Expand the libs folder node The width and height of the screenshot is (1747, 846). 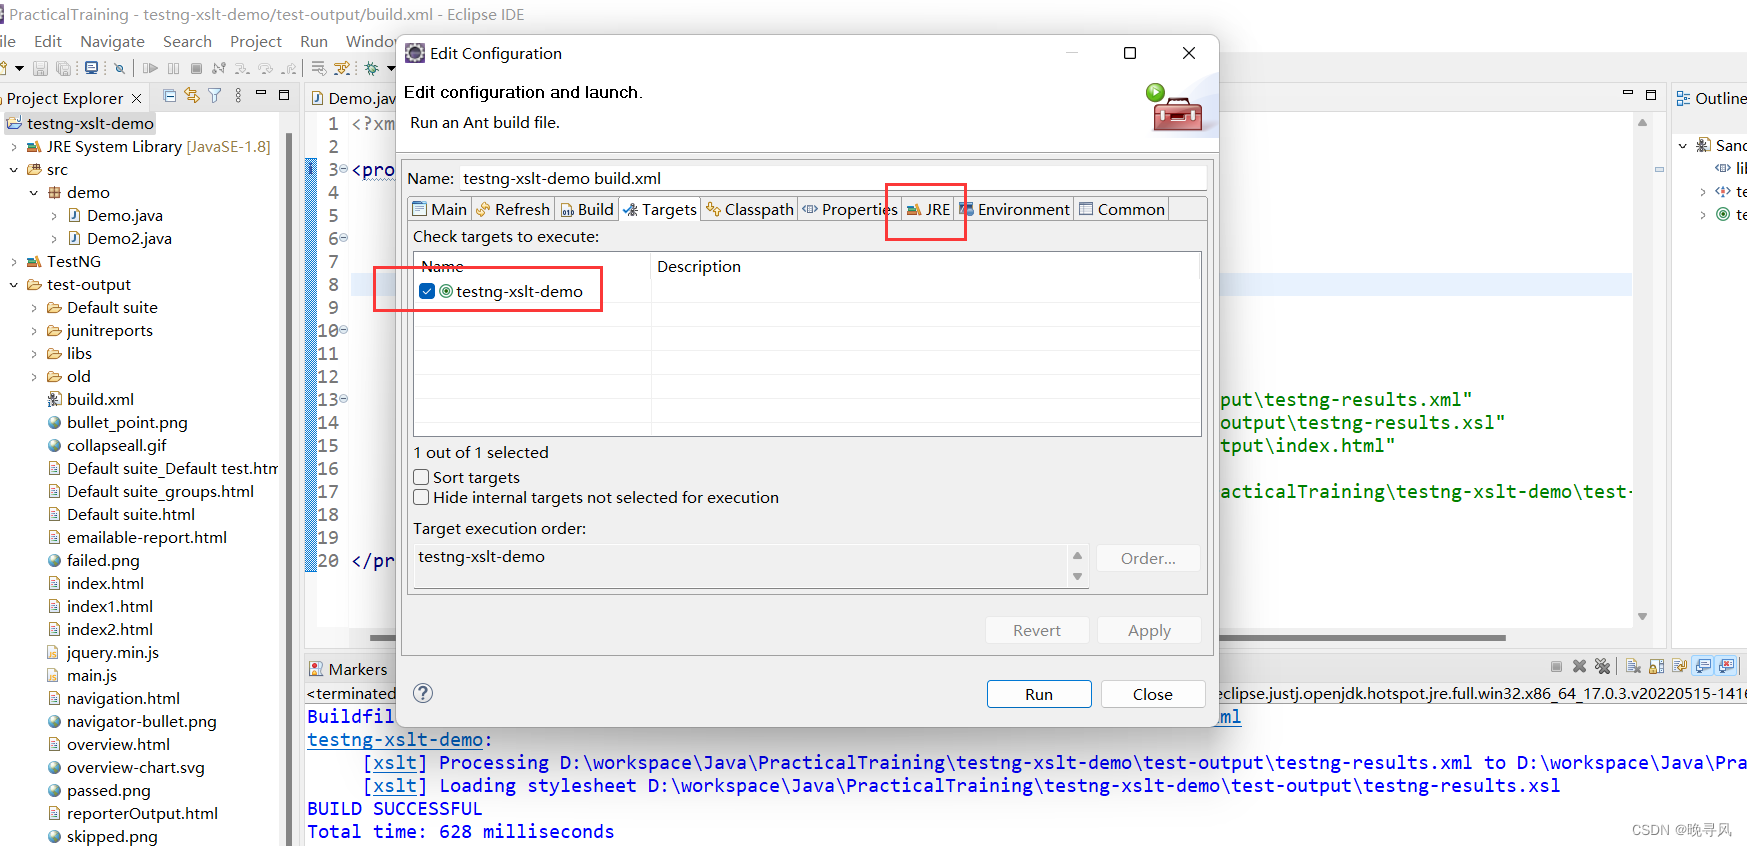tap(34, 354)
